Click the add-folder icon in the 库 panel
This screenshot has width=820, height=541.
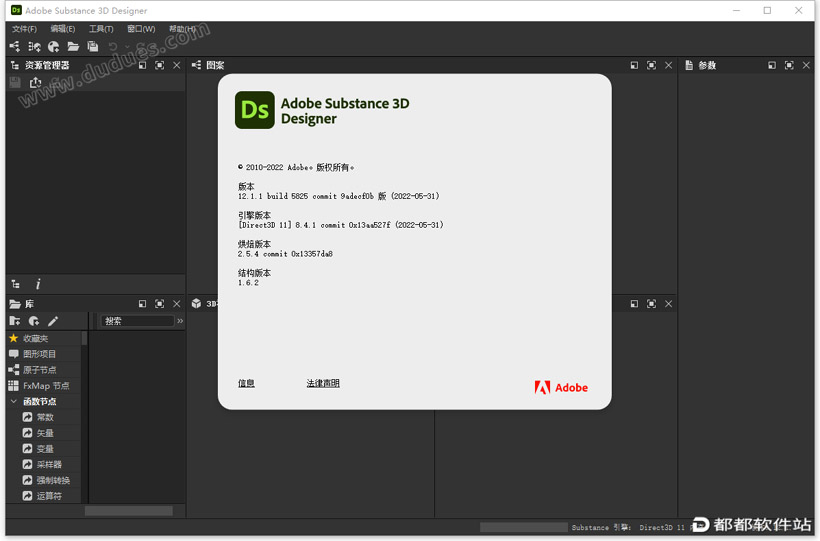click(15, 321)
